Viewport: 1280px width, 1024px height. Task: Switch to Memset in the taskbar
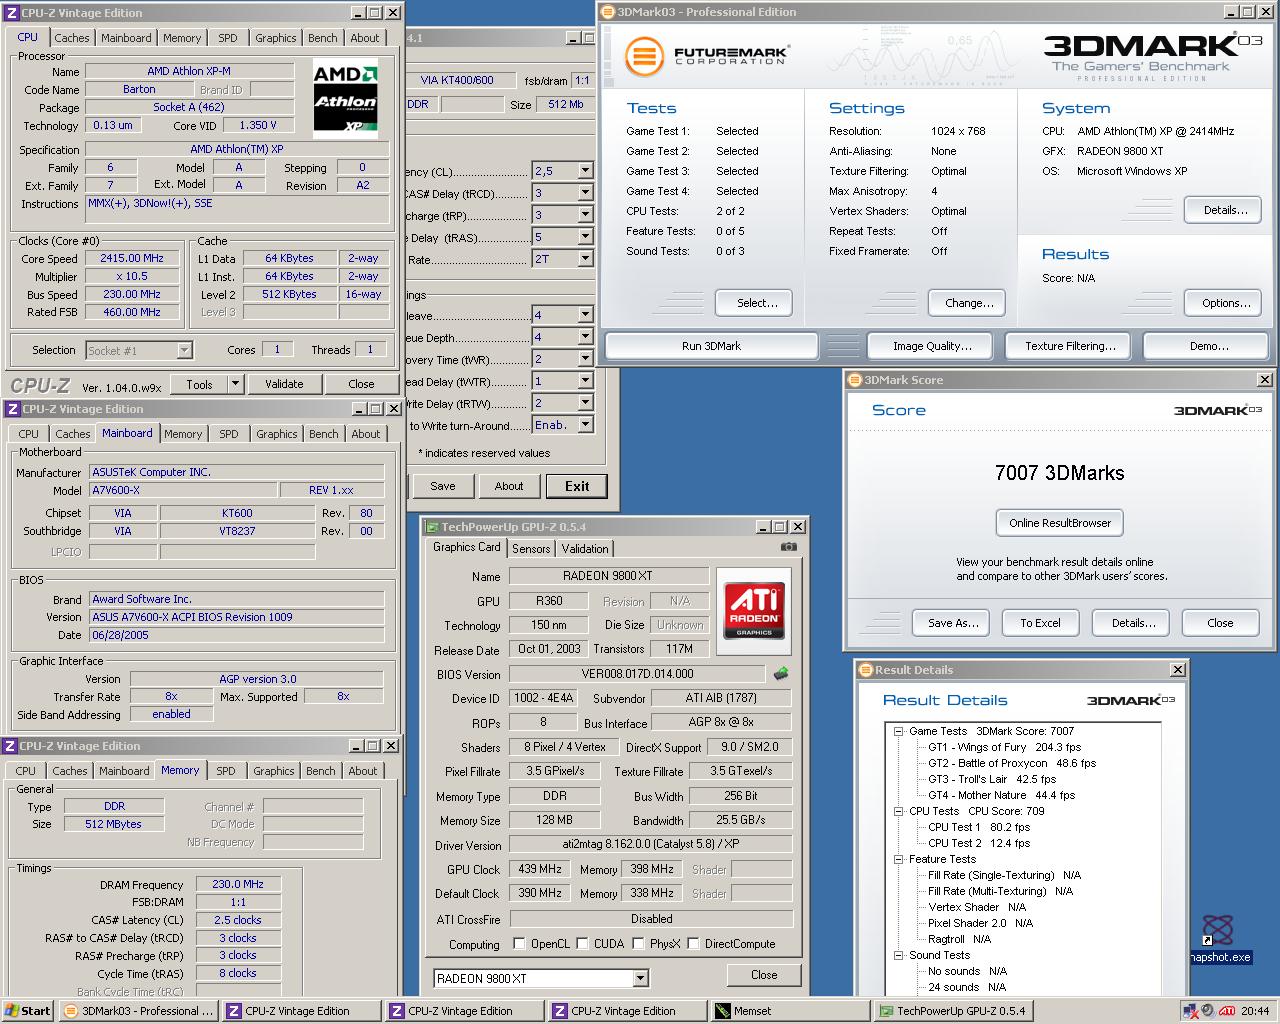click(x=790, y=1011)
